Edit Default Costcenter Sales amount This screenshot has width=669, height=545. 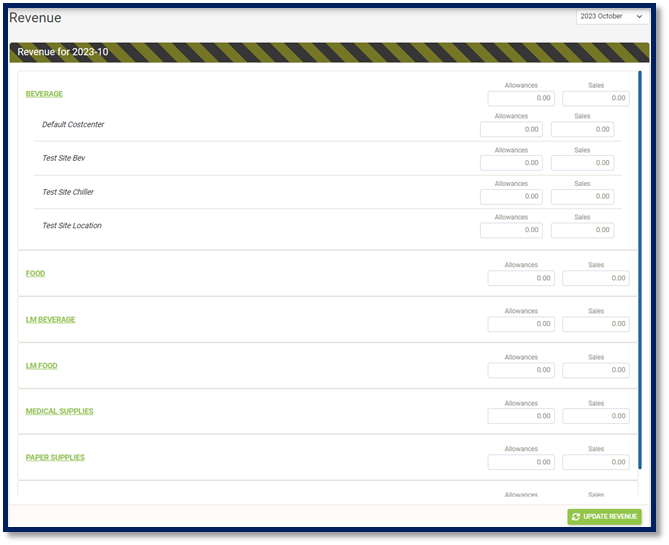pos(582,129)
